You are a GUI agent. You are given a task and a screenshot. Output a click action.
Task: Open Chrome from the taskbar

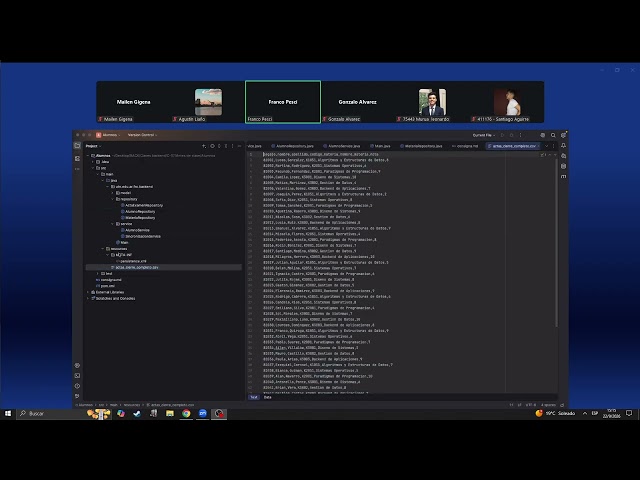click(186, 413)
